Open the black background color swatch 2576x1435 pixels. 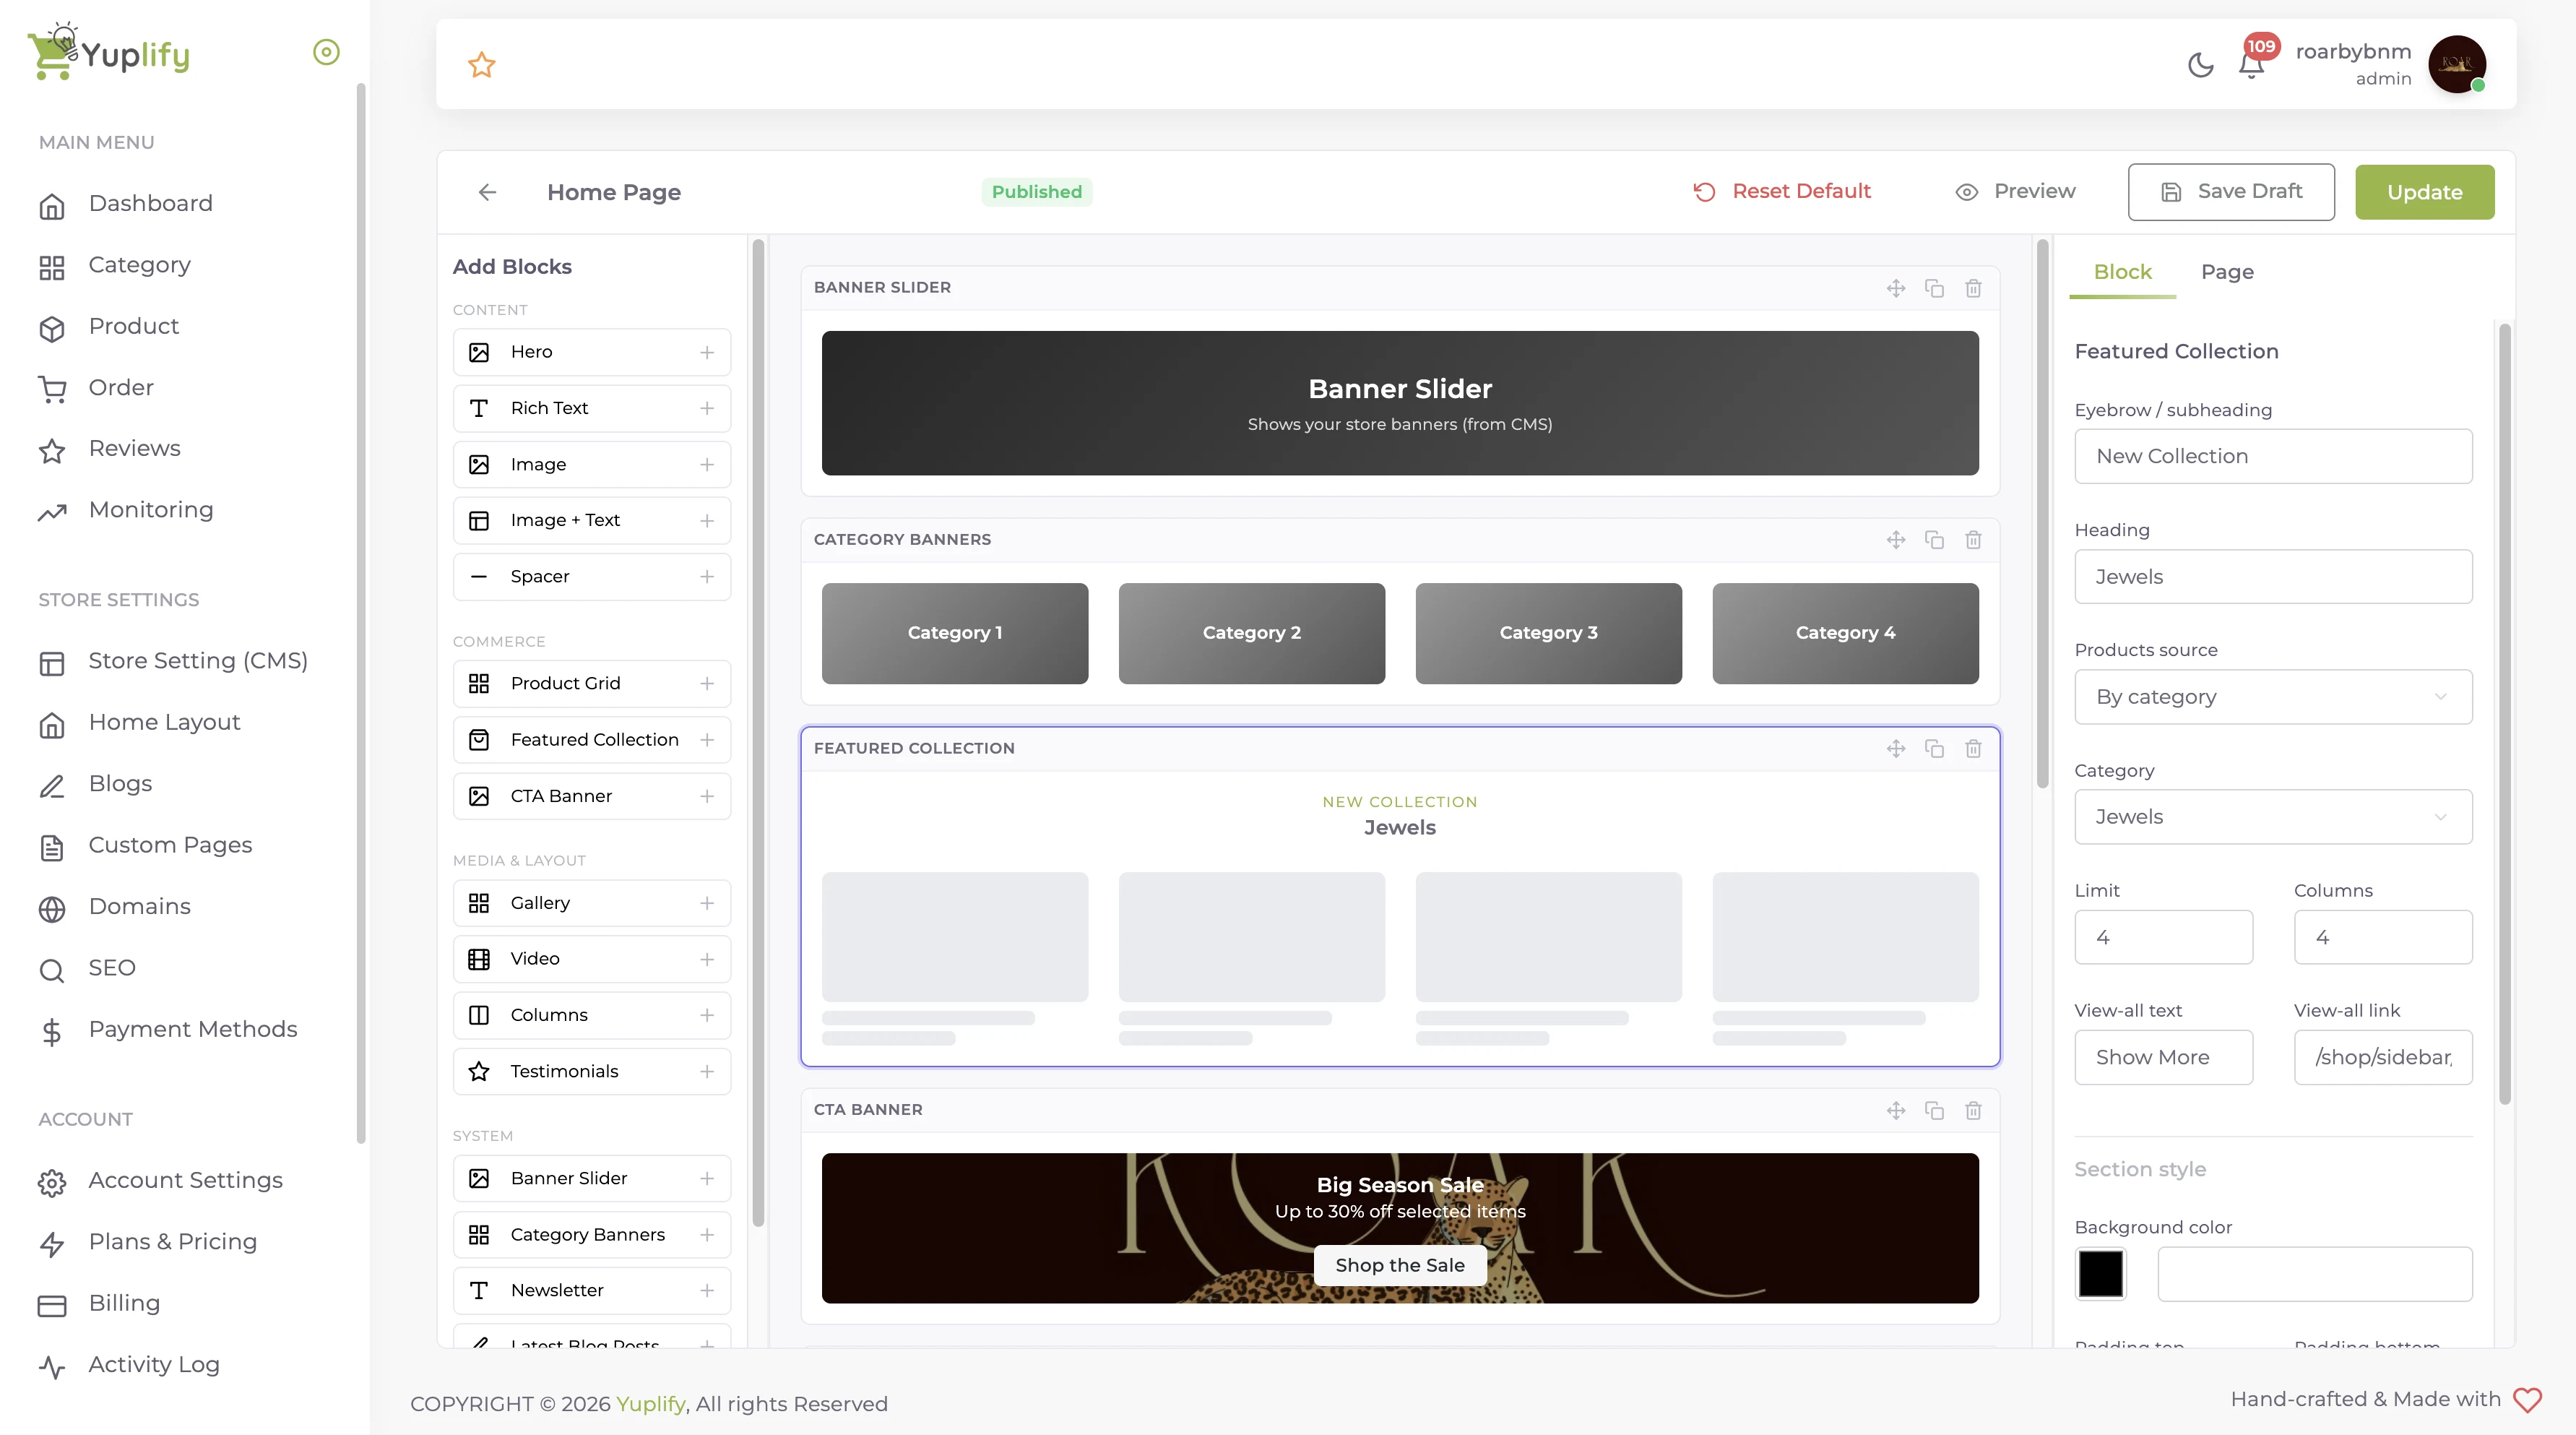pos(2100,1274)
